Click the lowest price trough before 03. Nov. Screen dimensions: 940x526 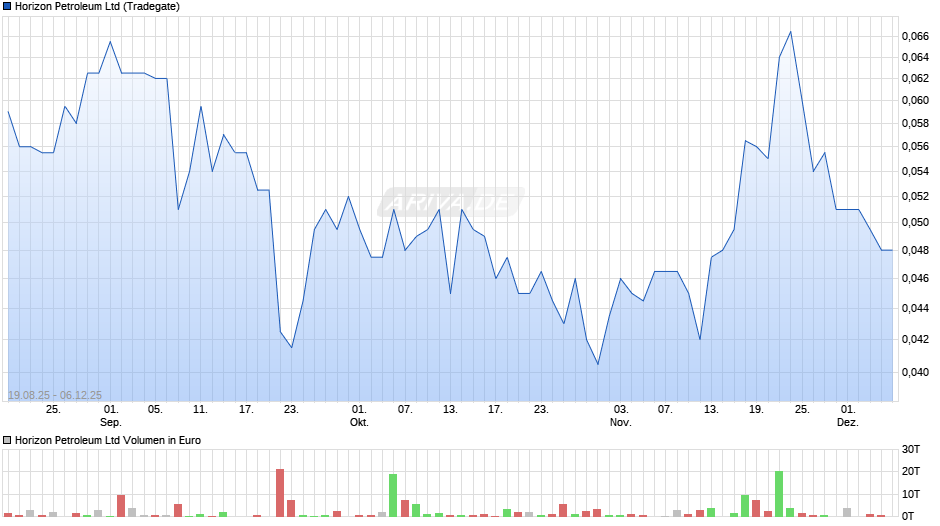tap(598, 364)
